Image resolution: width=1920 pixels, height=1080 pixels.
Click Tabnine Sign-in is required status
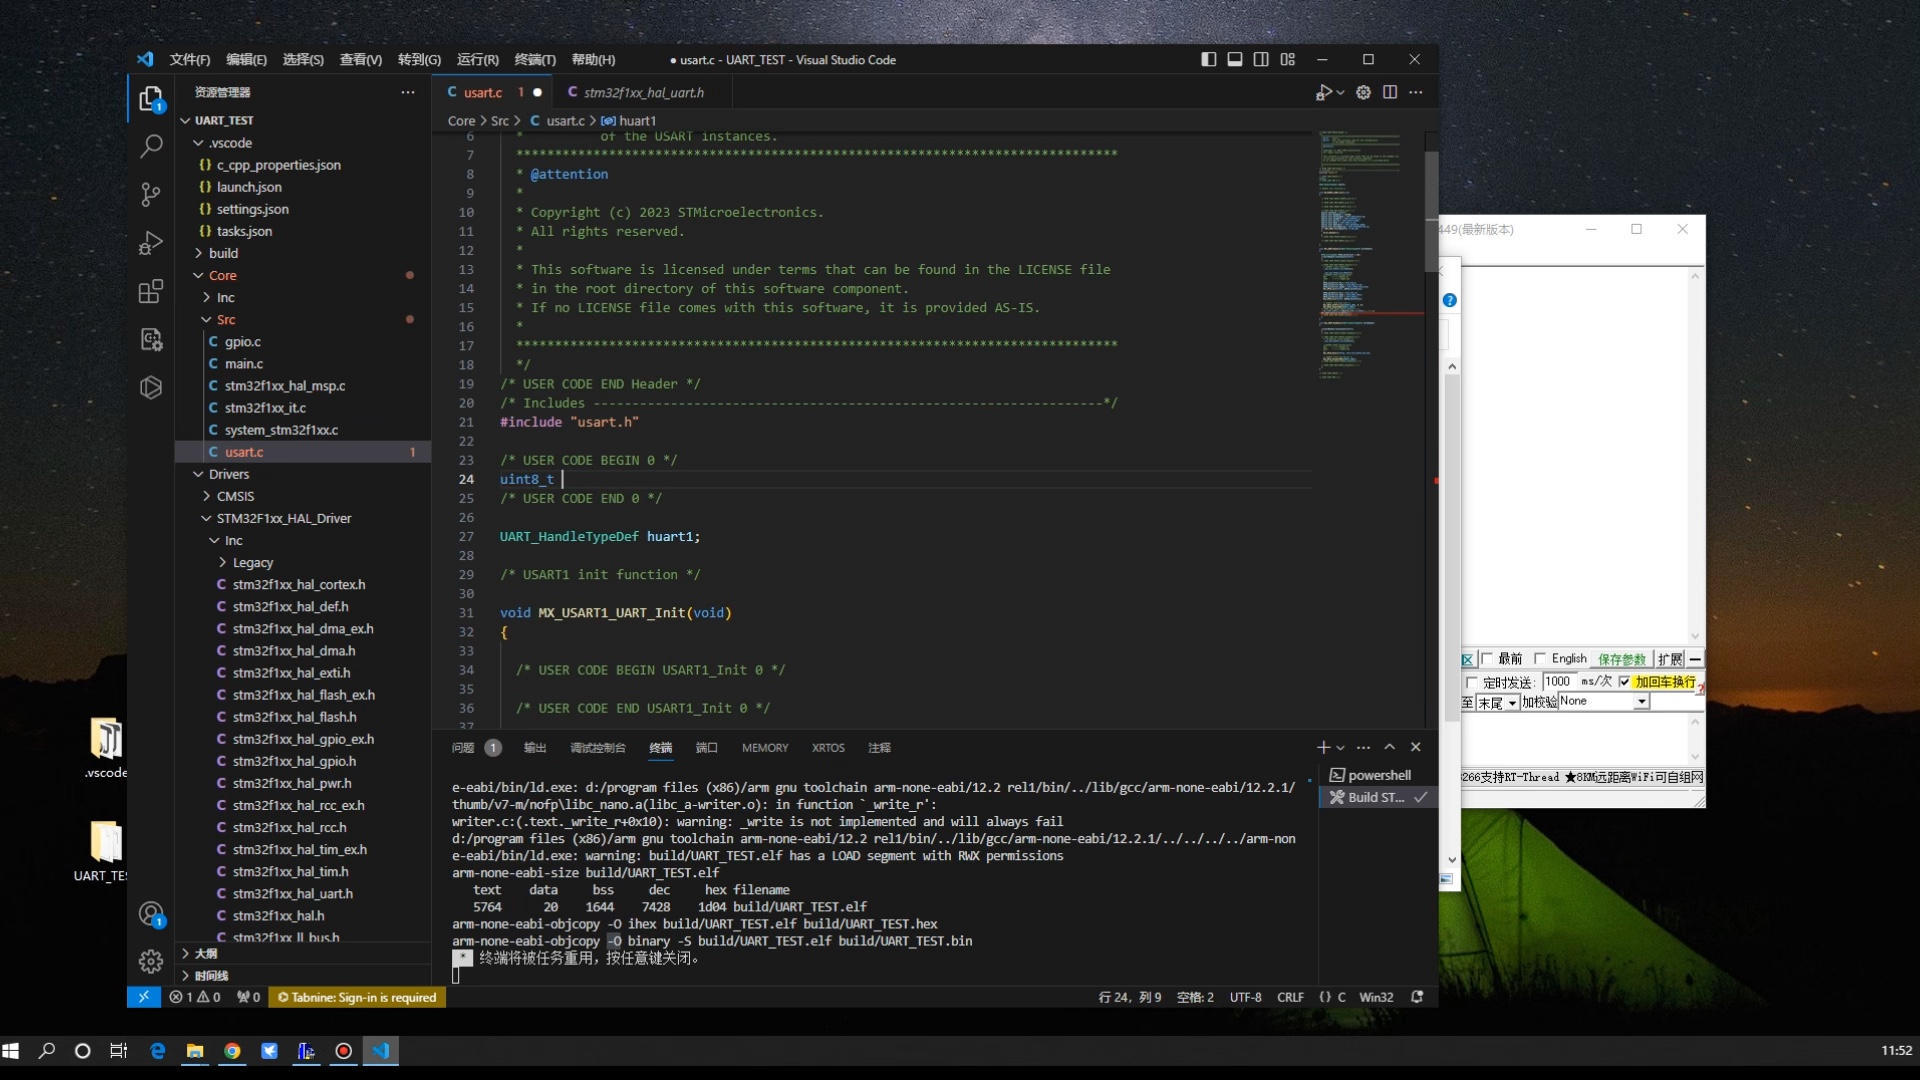(357, 997)
